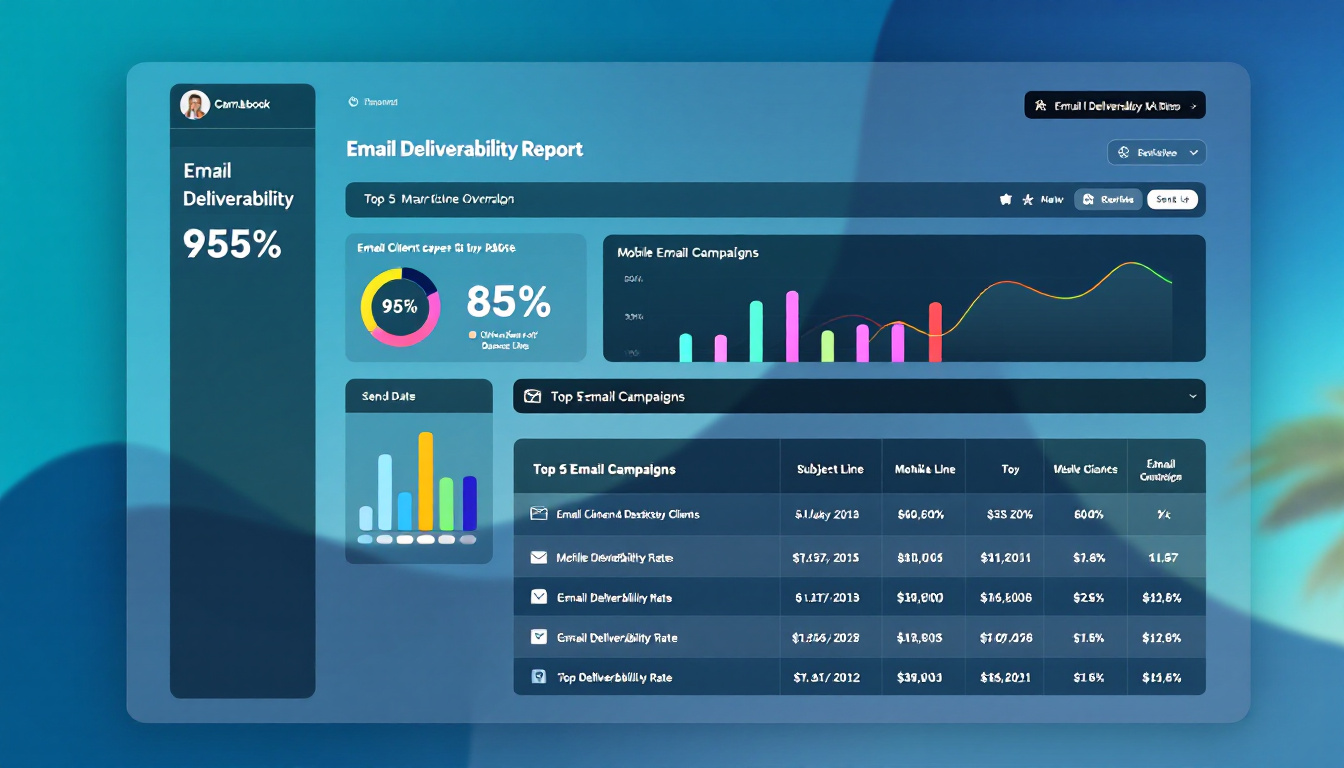Screen dimensions: 1344x768
Task: Click the rainbow line peak in Mobile Email Campaigns
Action: click(x=1129, y=264)
